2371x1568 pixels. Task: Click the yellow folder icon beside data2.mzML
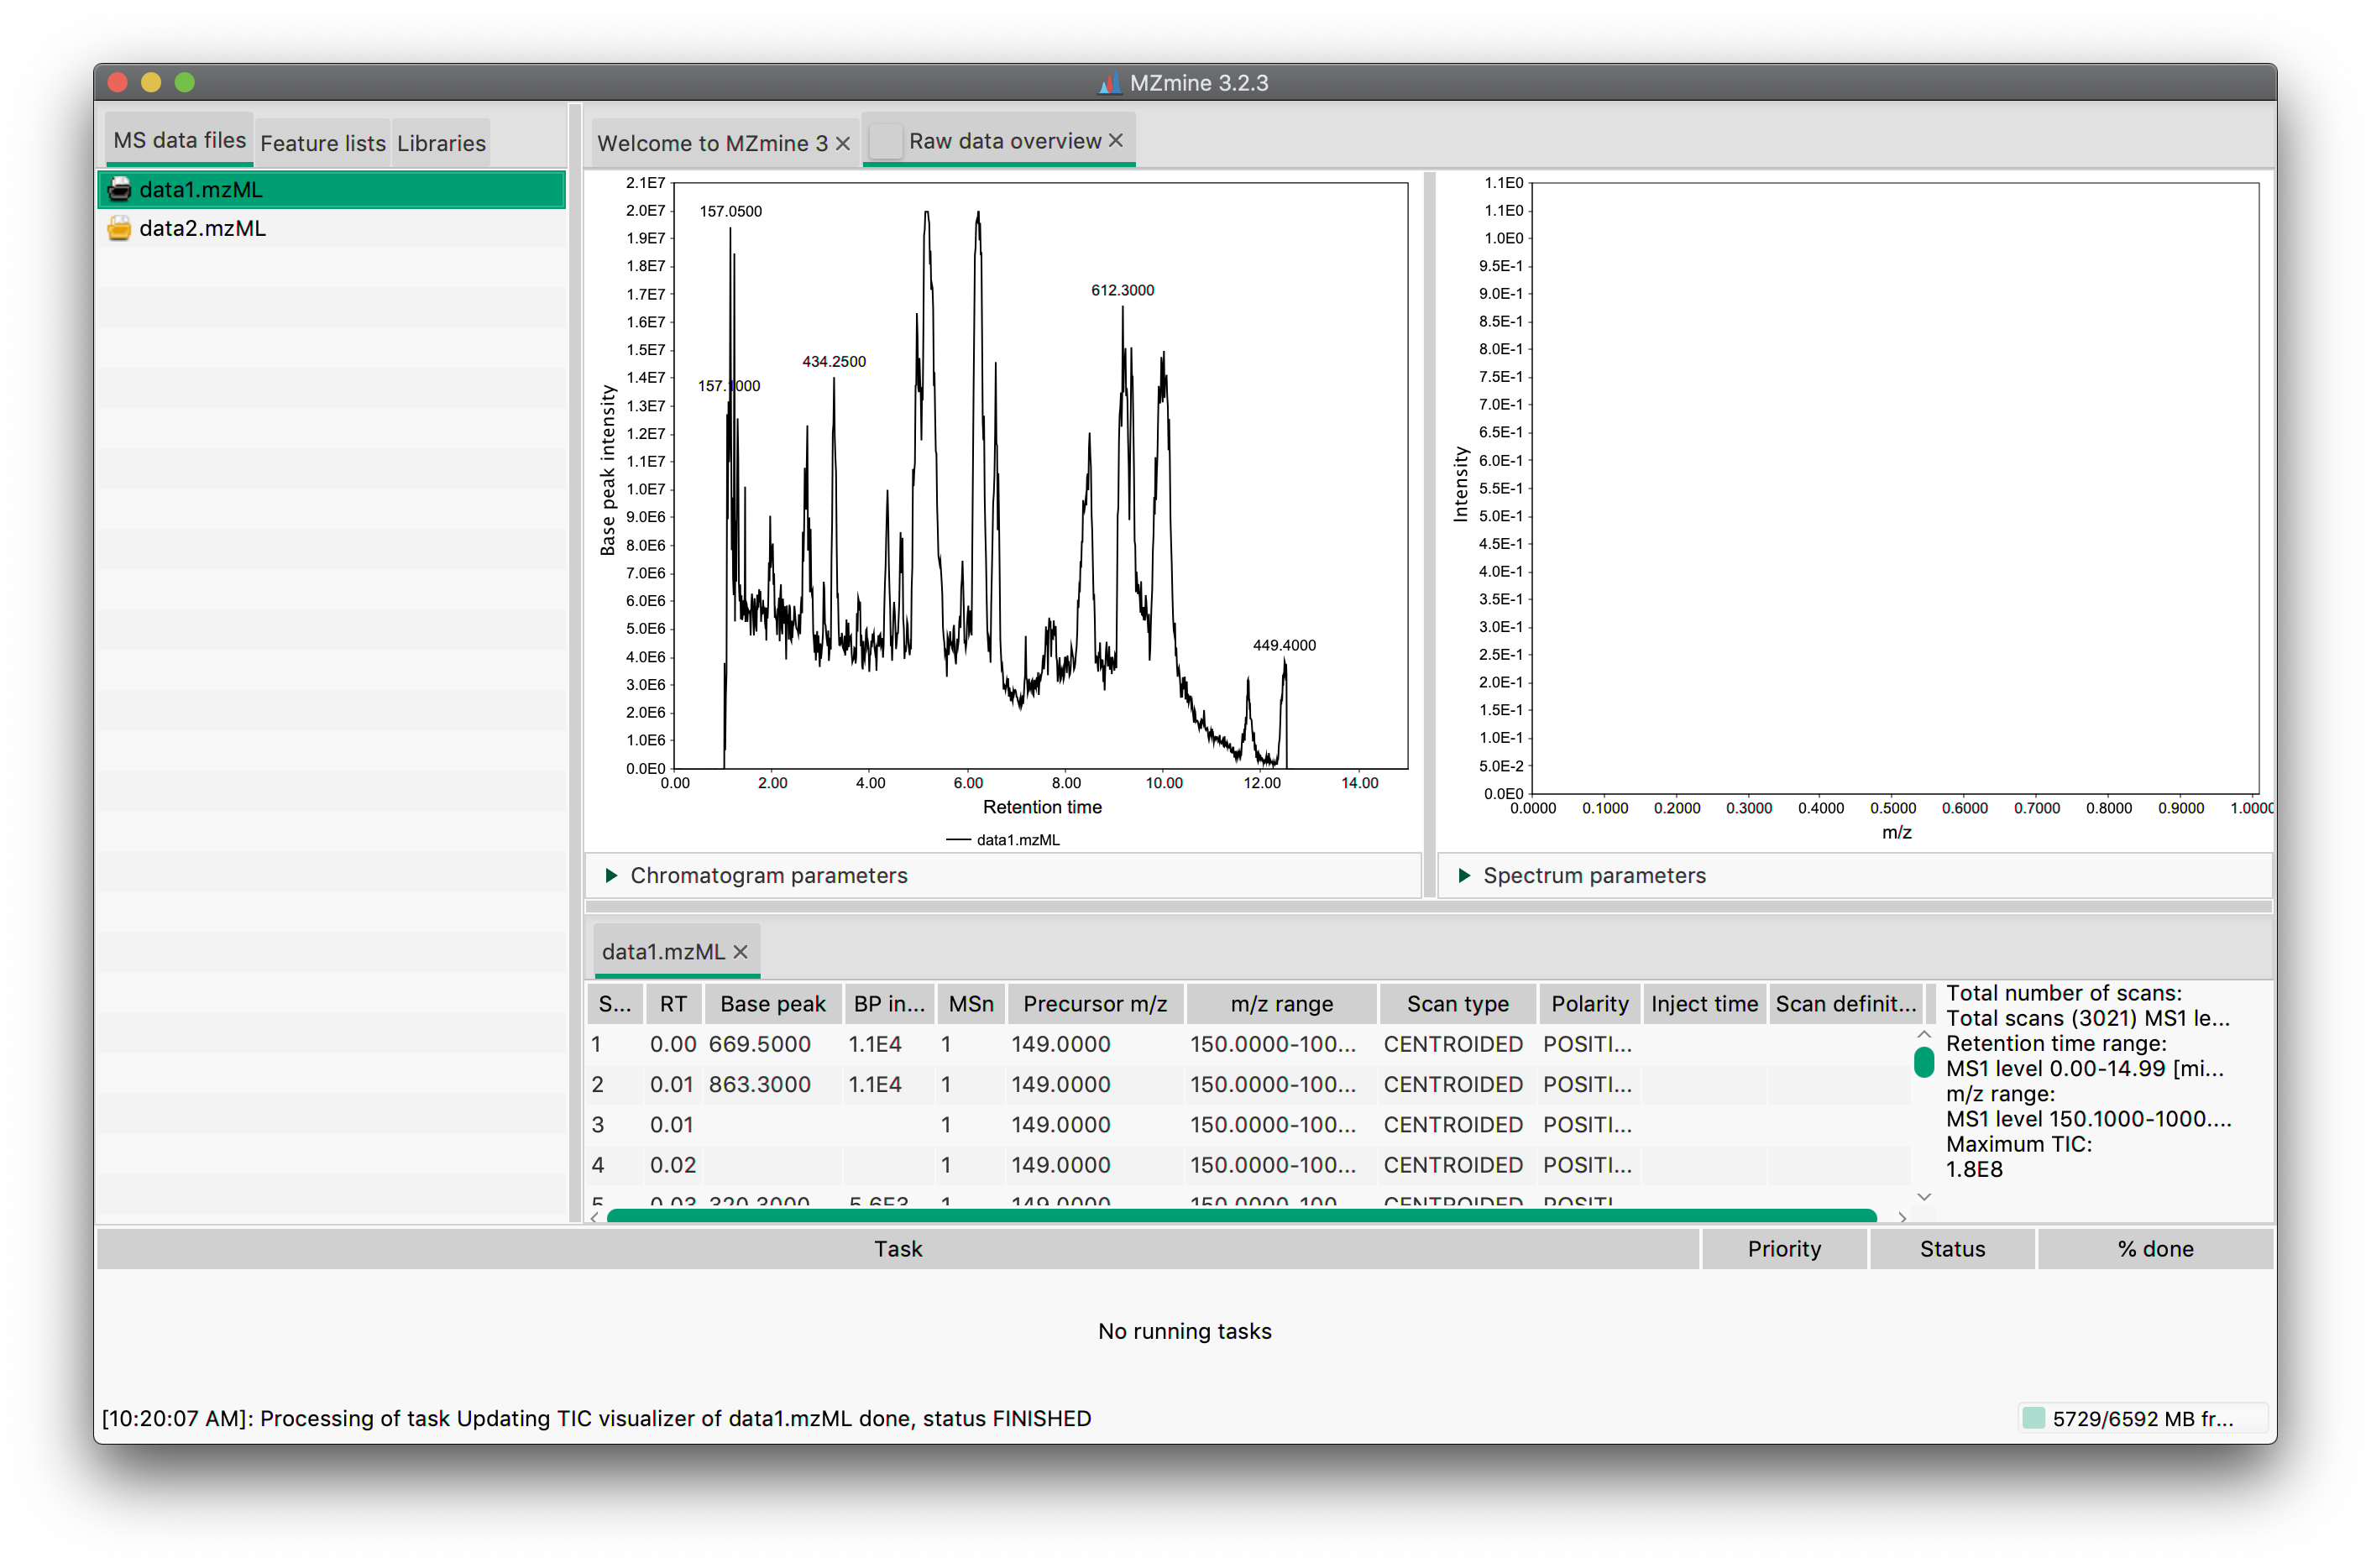point(120,228)
